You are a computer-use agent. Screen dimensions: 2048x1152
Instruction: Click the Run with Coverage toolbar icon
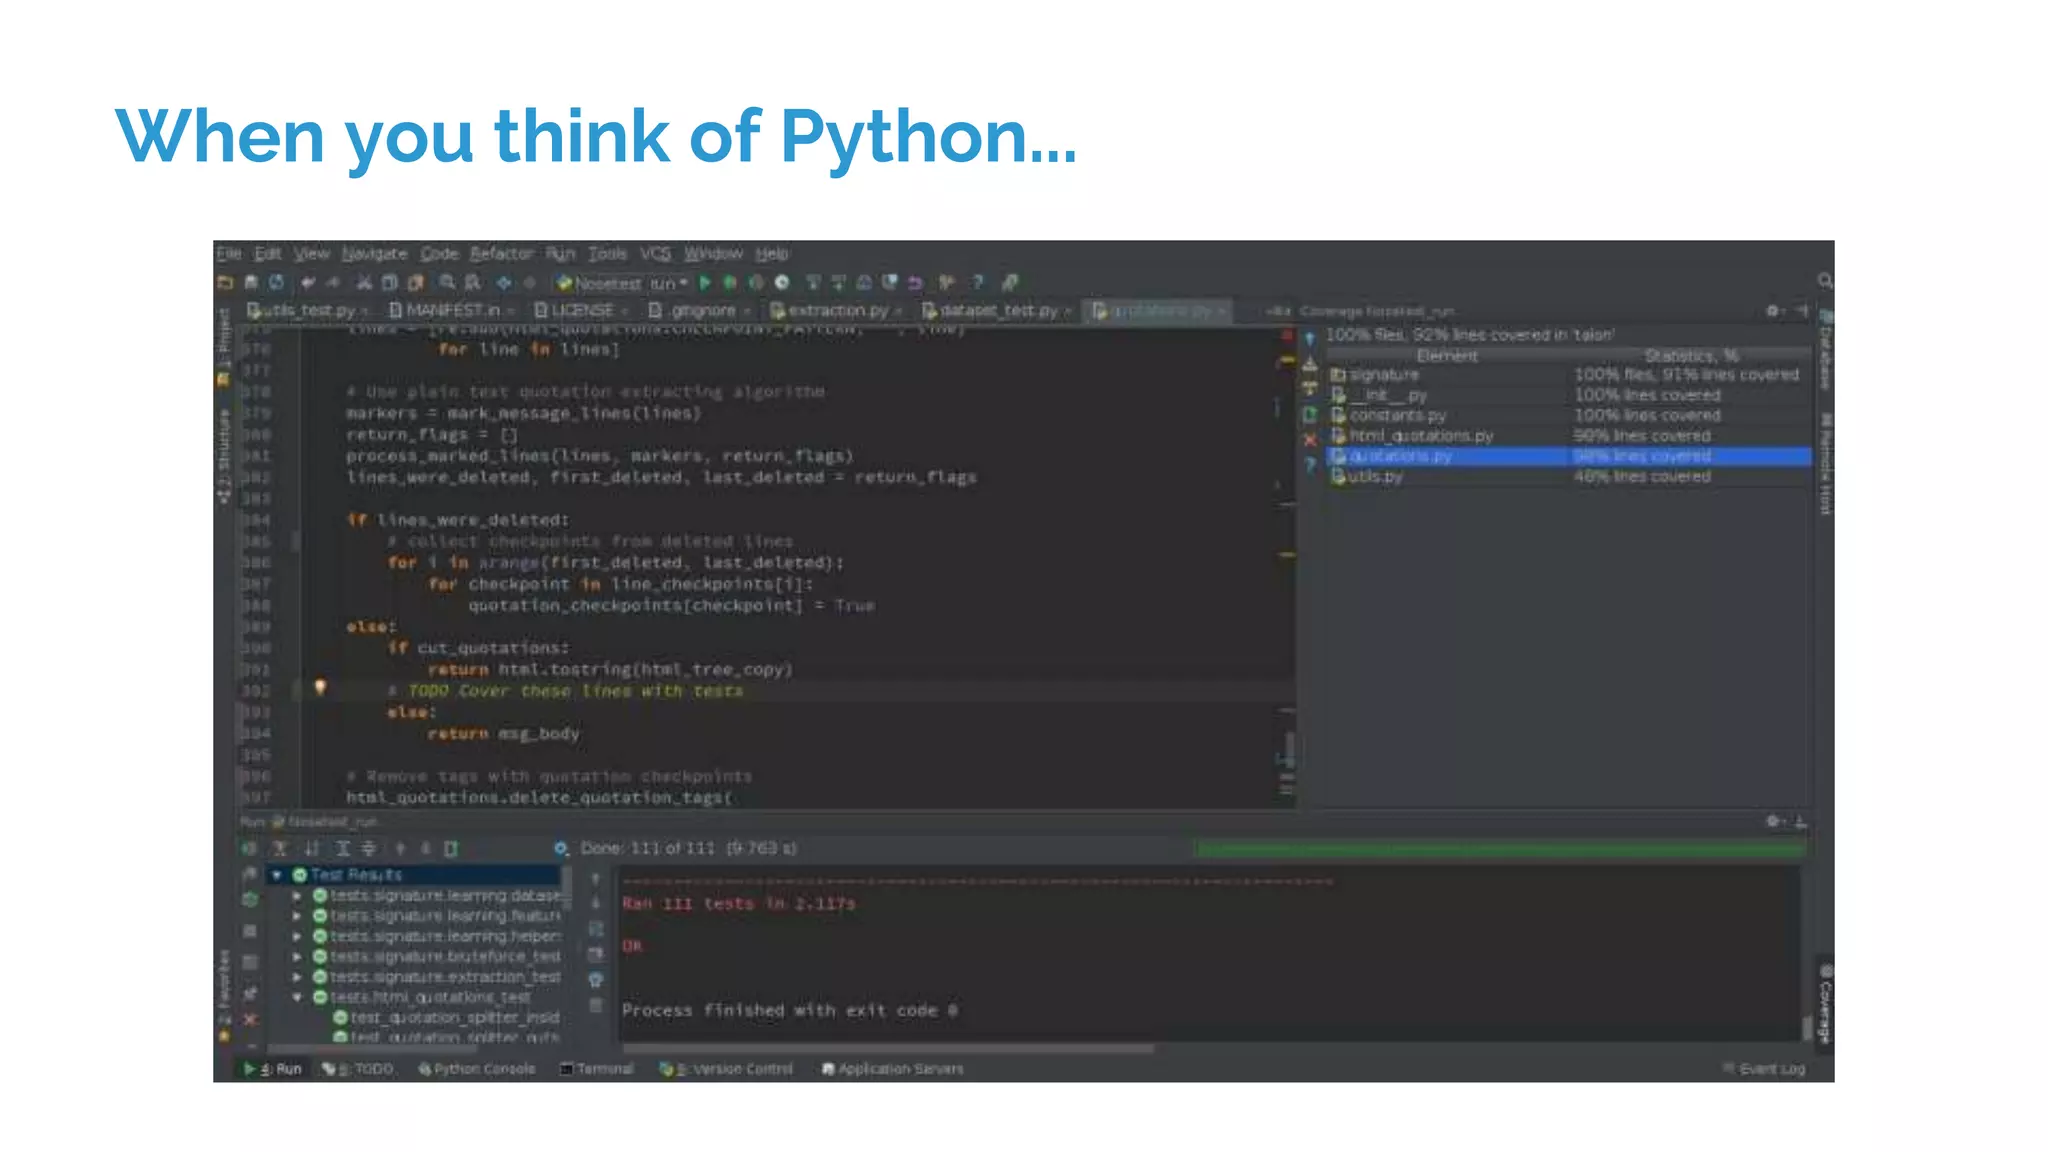coord(756,283)
